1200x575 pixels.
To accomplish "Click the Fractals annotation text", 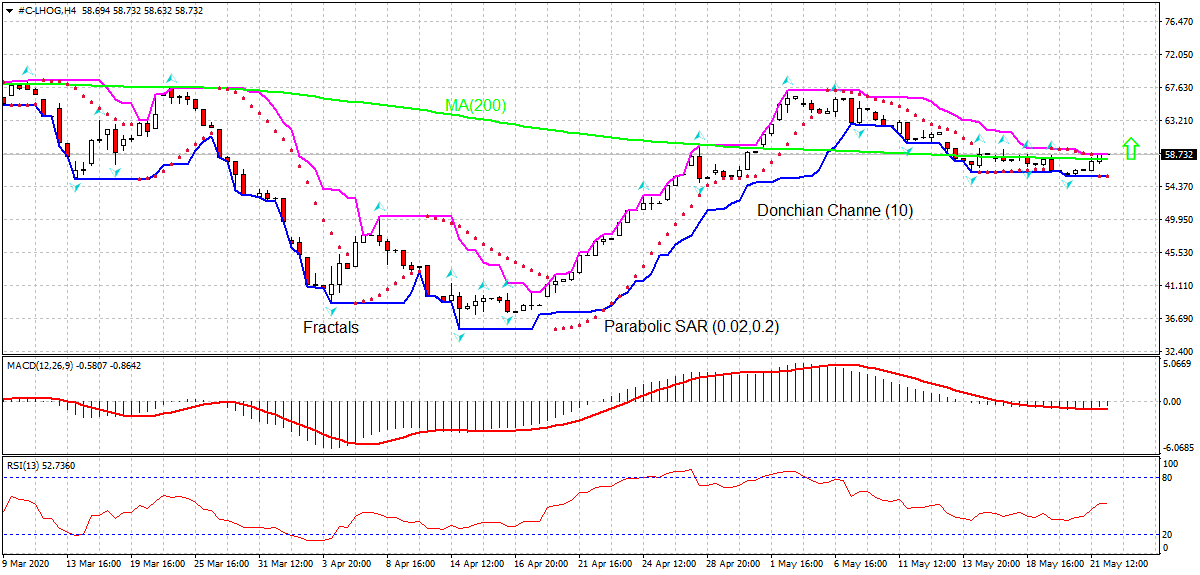I will tap(331, 327).
